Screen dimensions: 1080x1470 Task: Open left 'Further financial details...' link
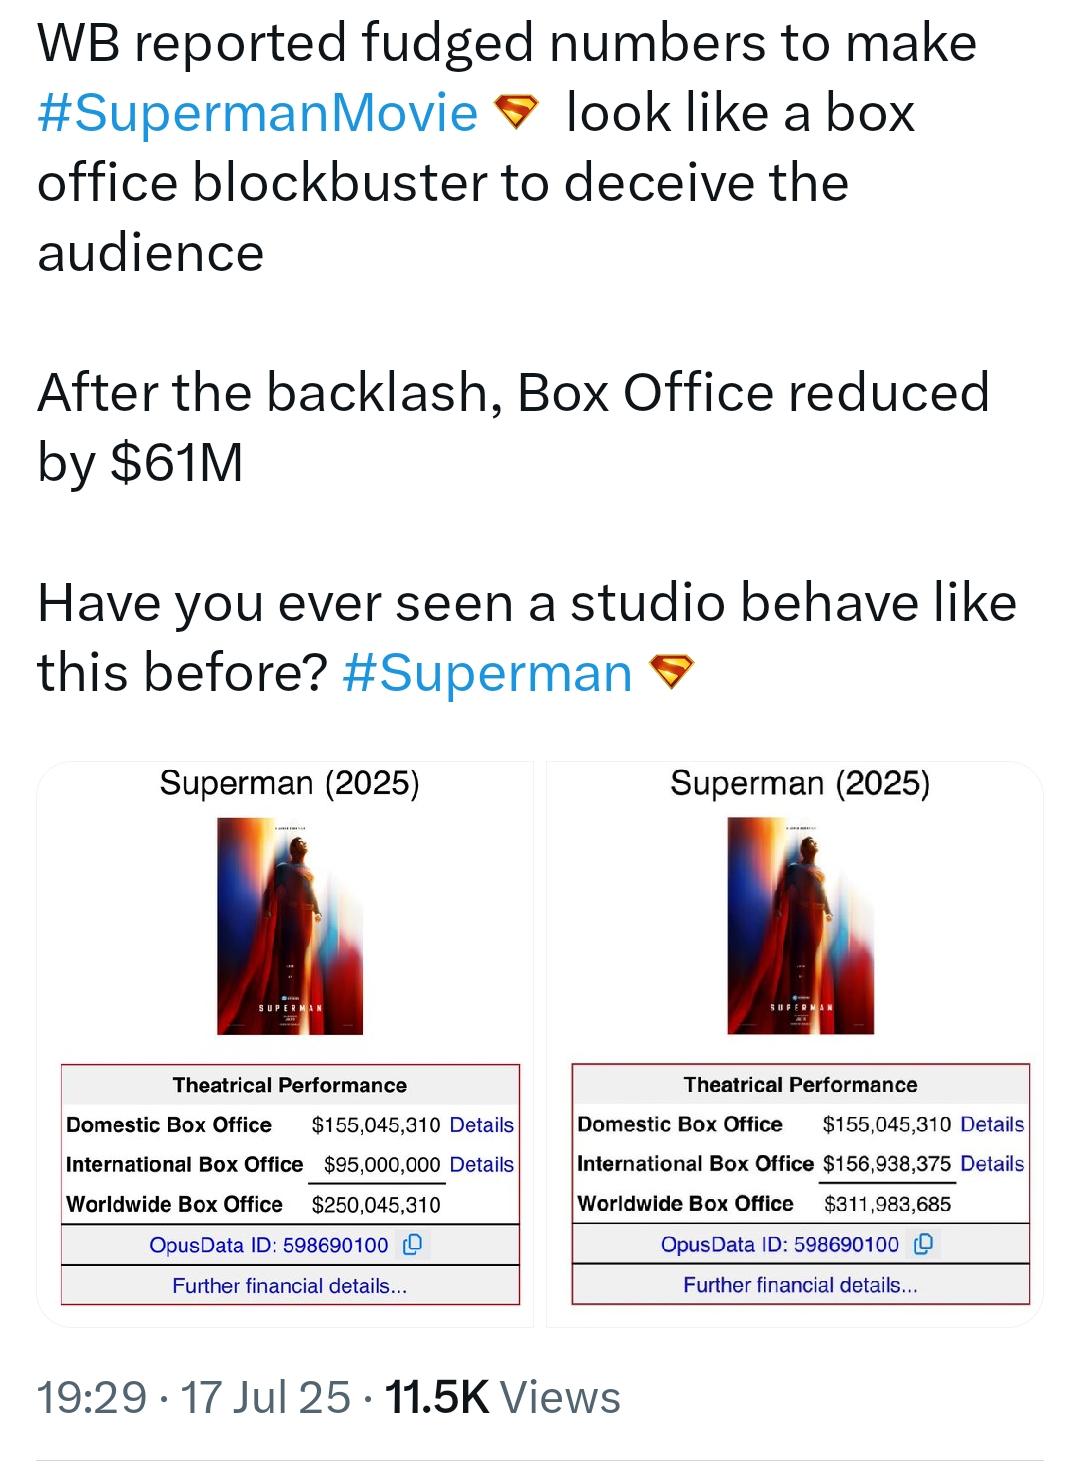pyautogui.click(x=290, y=1286)
